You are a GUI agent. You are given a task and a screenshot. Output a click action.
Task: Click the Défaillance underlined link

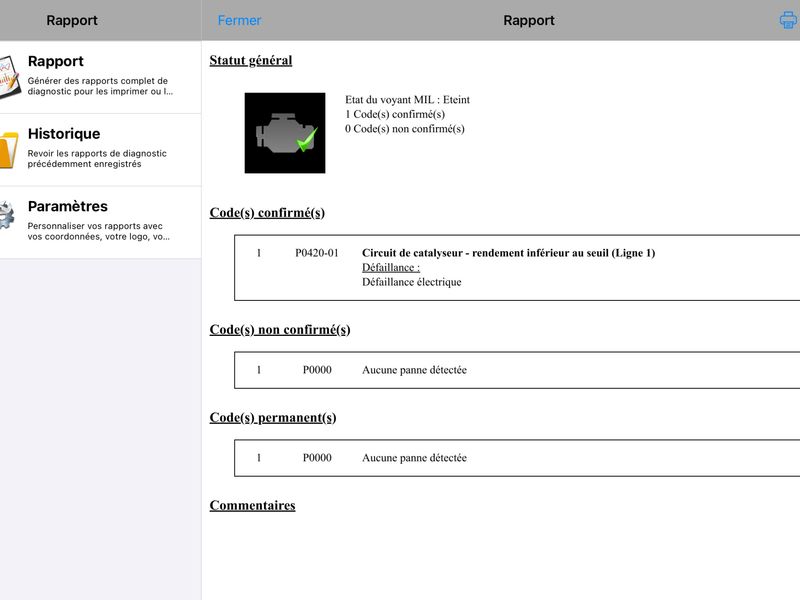click(391, 267)
